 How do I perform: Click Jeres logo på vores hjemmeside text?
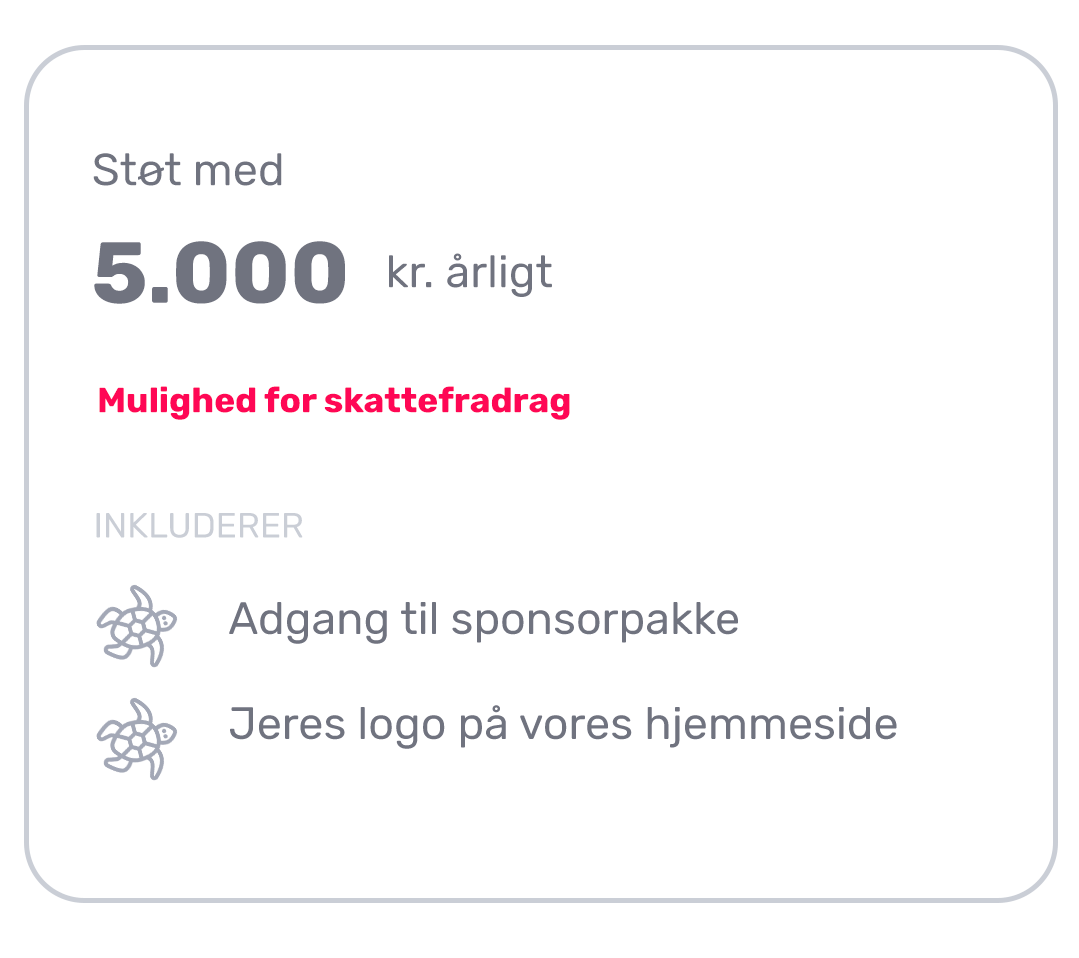click(563, 725)
